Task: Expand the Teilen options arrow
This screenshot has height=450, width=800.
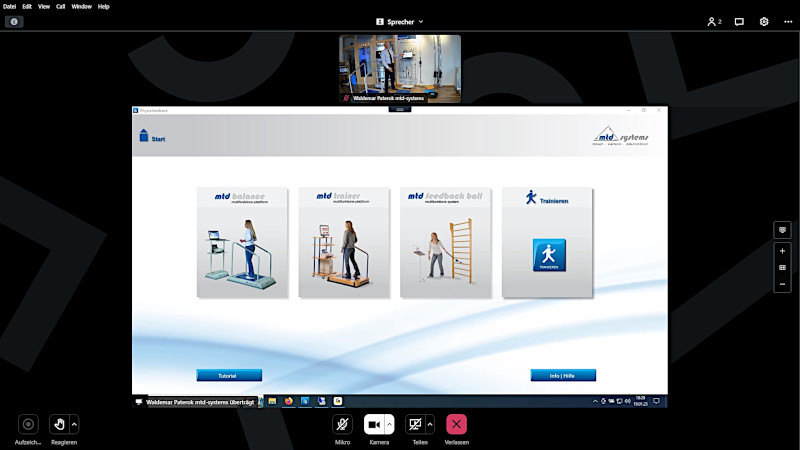Action: coord(430,424)
